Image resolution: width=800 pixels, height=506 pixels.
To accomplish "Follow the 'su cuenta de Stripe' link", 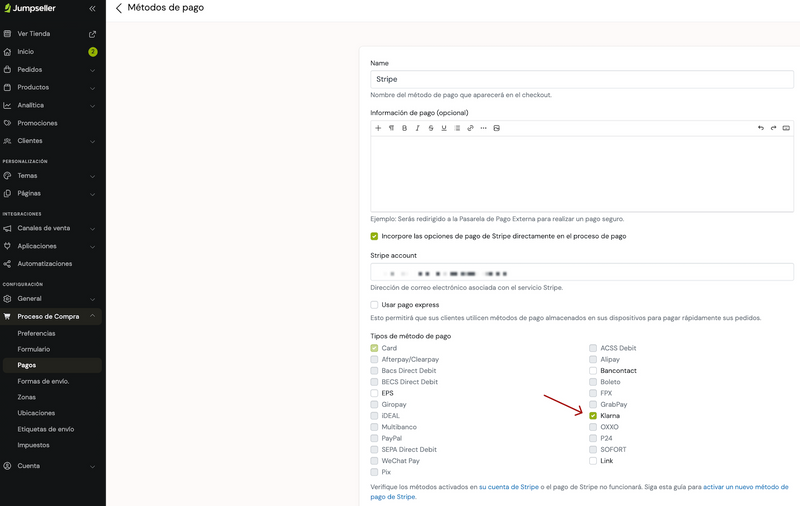I will coord(509,487).
